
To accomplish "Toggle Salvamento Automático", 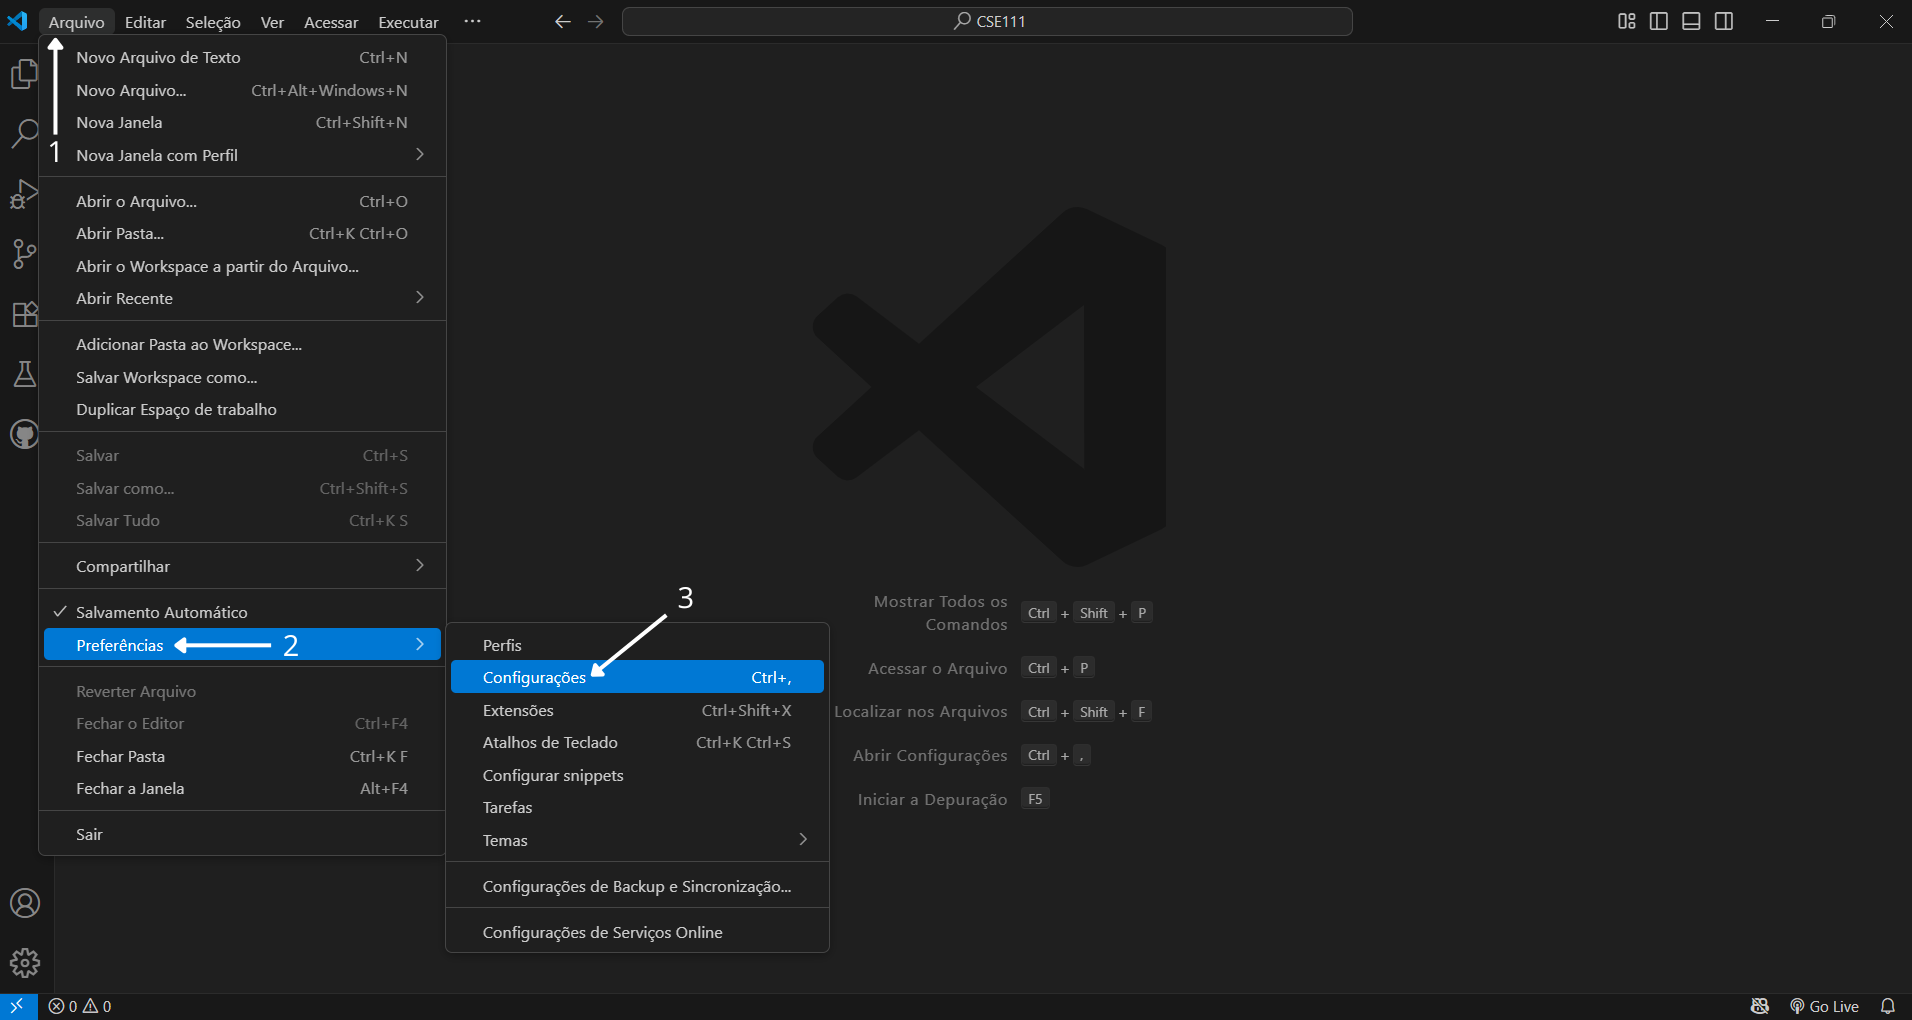I will (242, 612).
